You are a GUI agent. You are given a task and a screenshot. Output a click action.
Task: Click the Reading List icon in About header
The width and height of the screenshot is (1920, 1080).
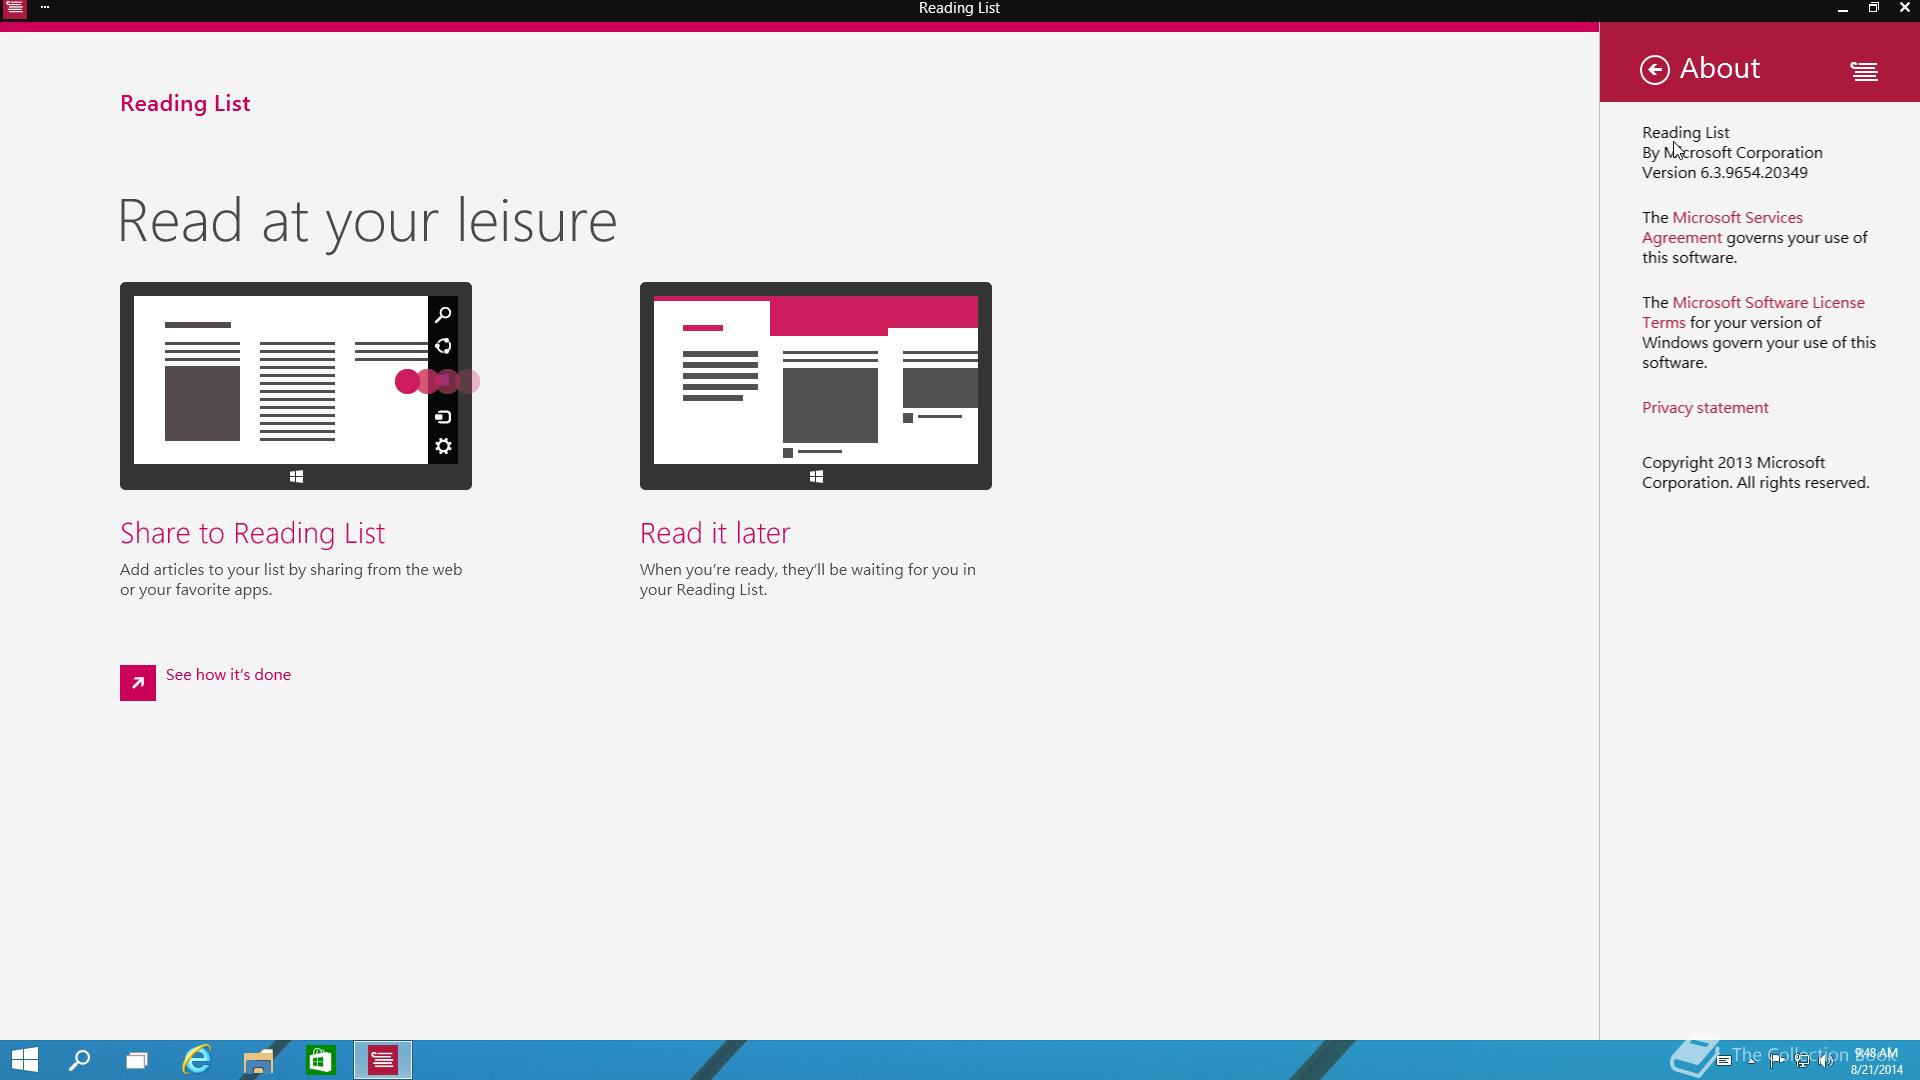[1863, 71]
